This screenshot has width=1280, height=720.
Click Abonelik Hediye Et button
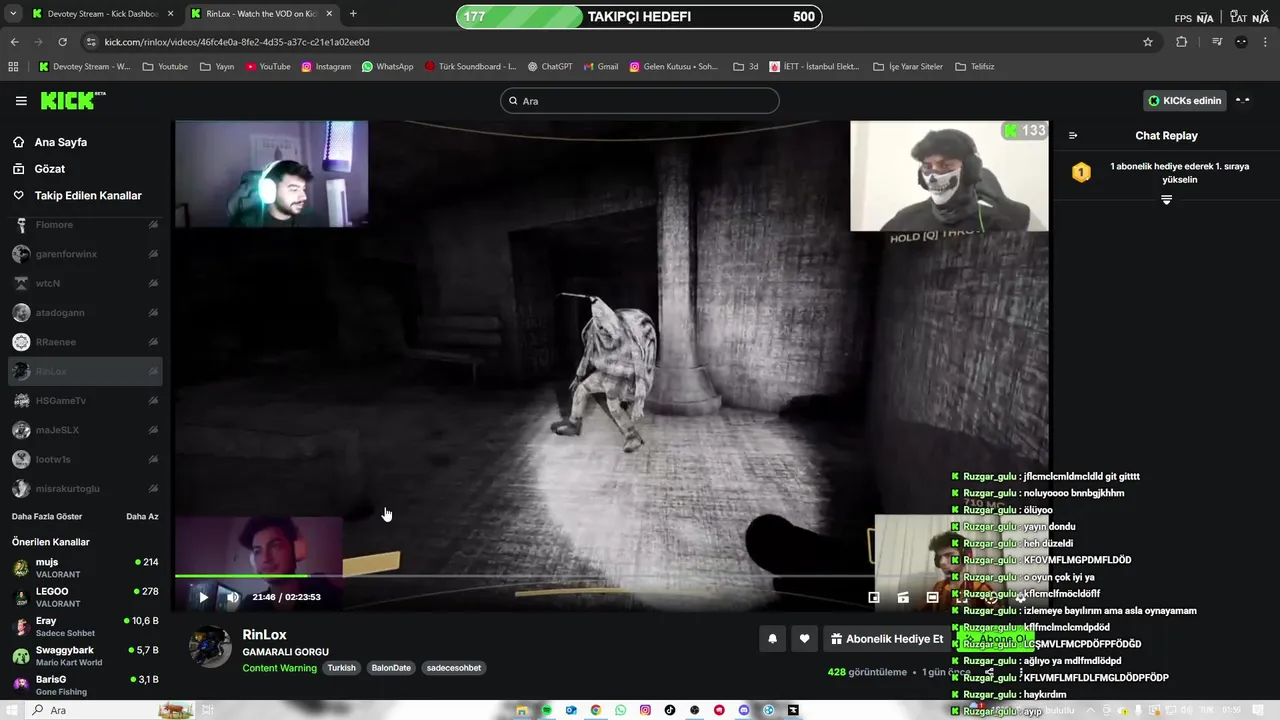click(886, 639)
